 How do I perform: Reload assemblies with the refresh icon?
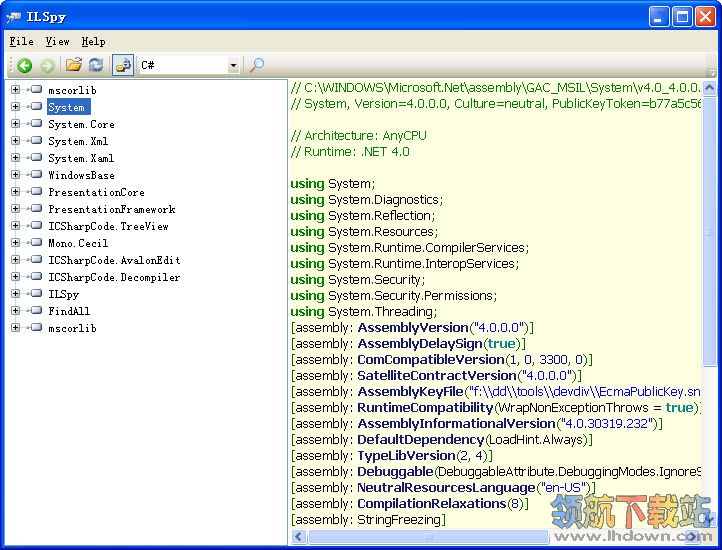point(96,65)
